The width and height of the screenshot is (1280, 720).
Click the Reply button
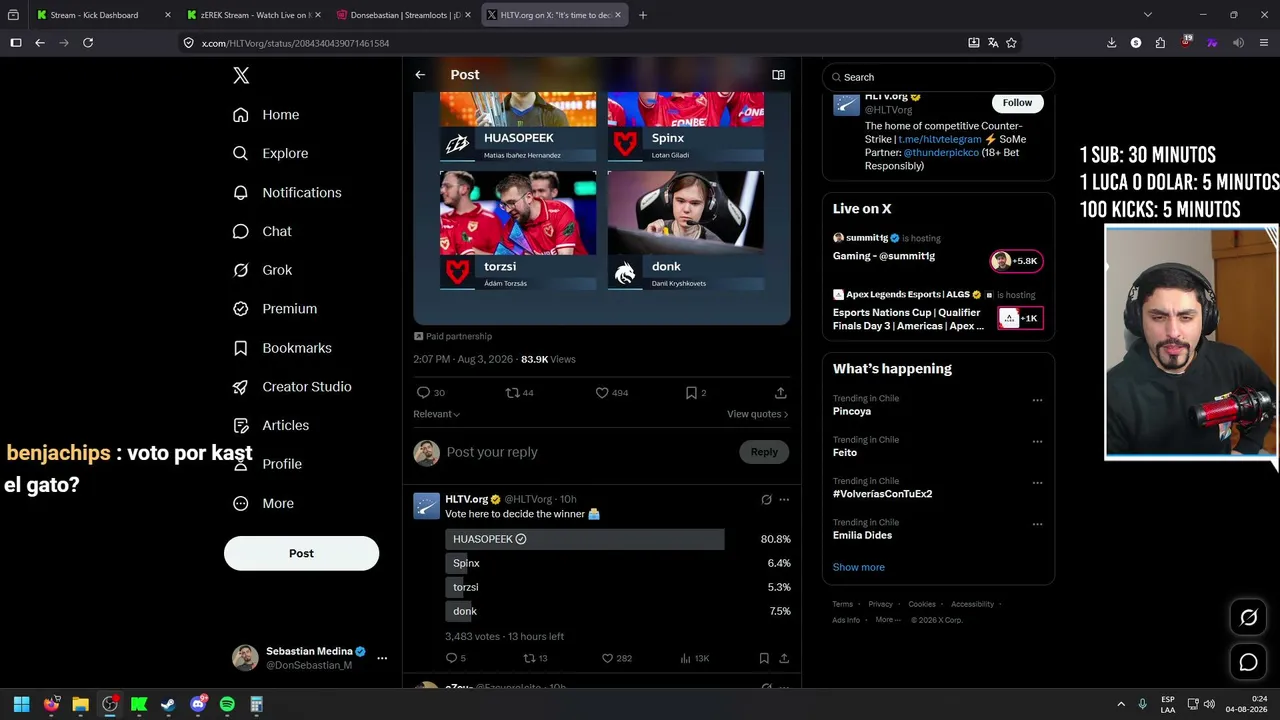pos(764,452)
